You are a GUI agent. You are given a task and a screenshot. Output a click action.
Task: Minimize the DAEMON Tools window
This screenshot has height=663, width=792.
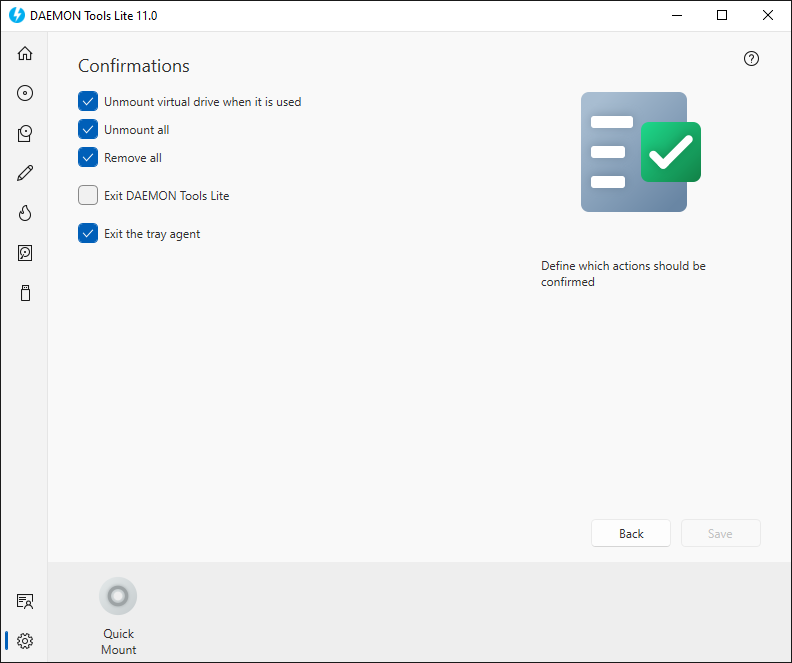click(x=677, y=15)
